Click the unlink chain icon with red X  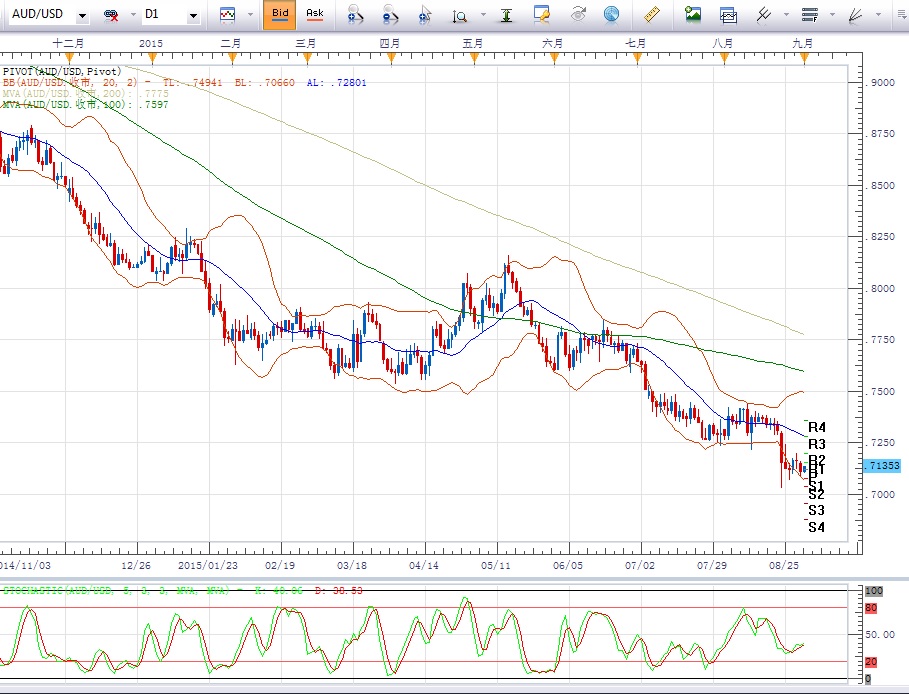(x=112, y=15)
